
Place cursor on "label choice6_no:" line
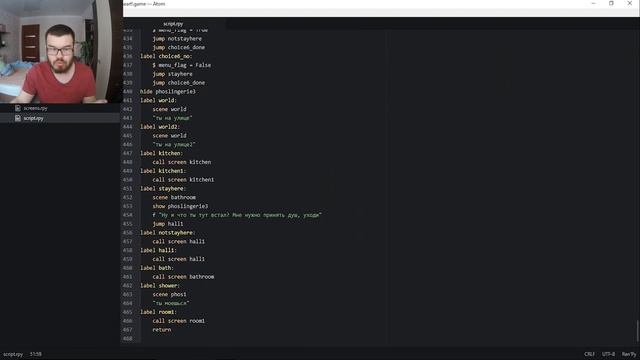[166, 56]
